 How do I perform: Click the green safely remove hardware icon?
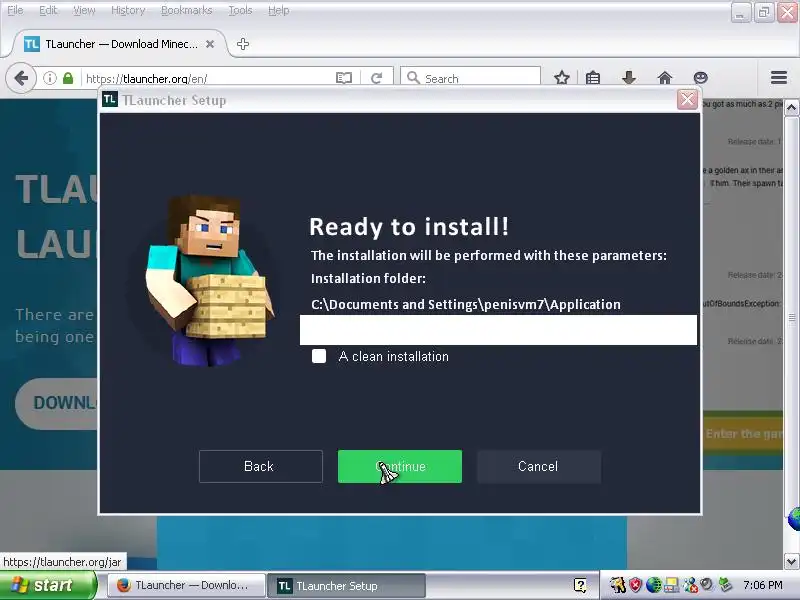tap(724, 585)
